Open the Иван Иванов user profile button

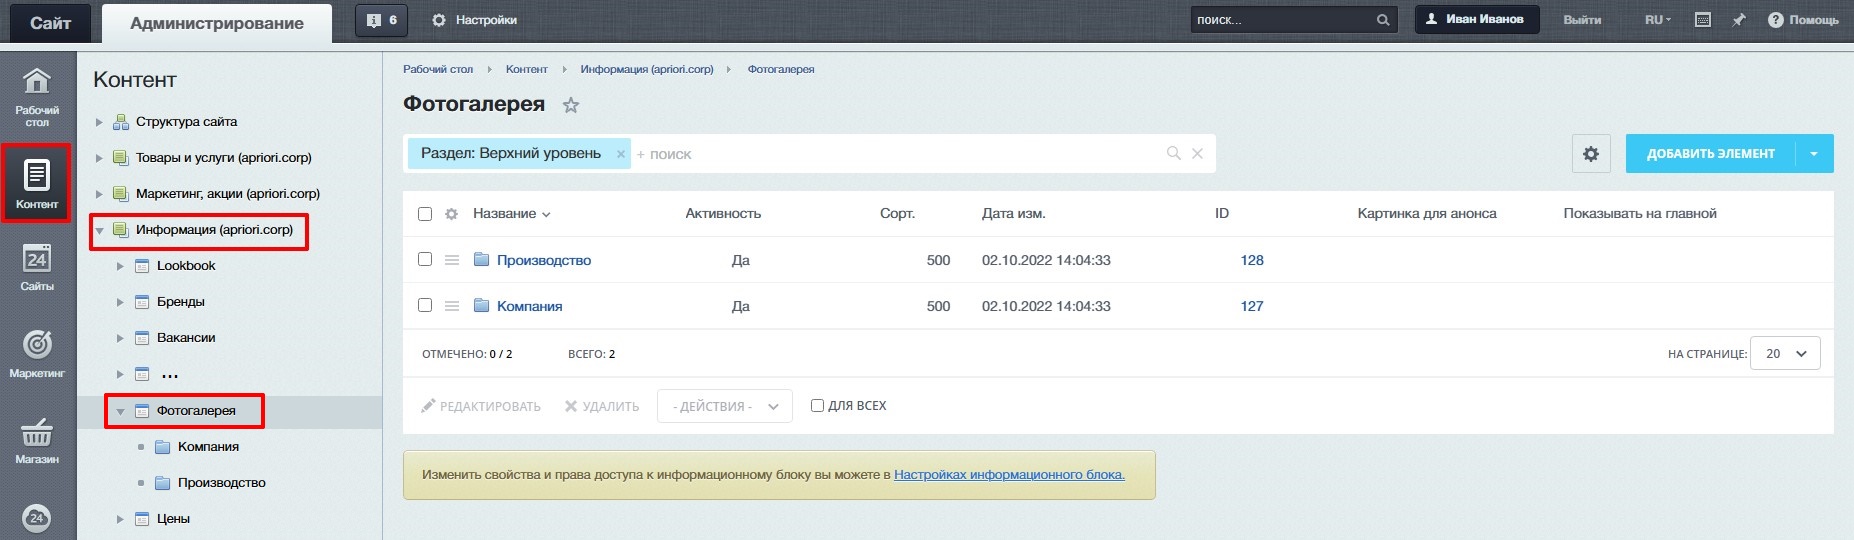point(1476,20)
